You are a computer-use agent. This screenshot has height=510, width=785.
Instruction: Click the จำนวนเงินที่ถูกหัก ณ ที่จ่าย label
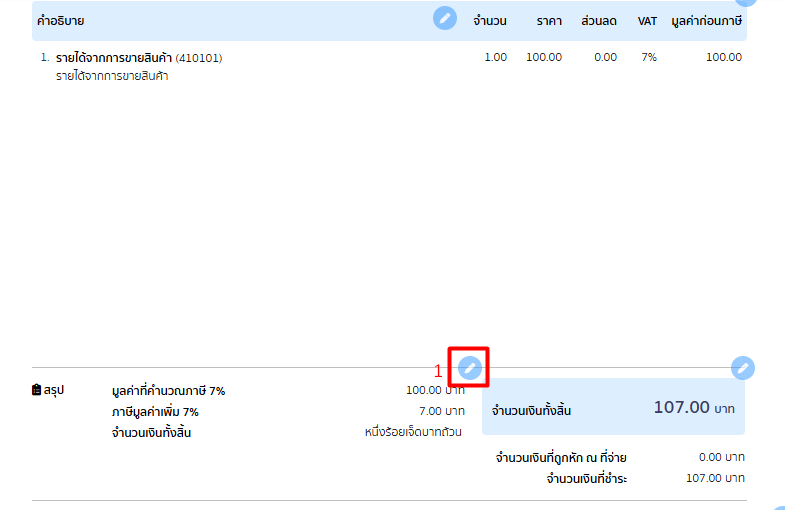(561, 457)
